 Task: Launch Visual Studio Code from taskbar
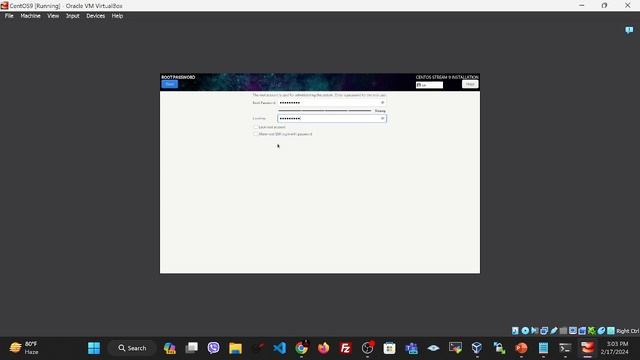pyautogui.click(x=280, y=348)
